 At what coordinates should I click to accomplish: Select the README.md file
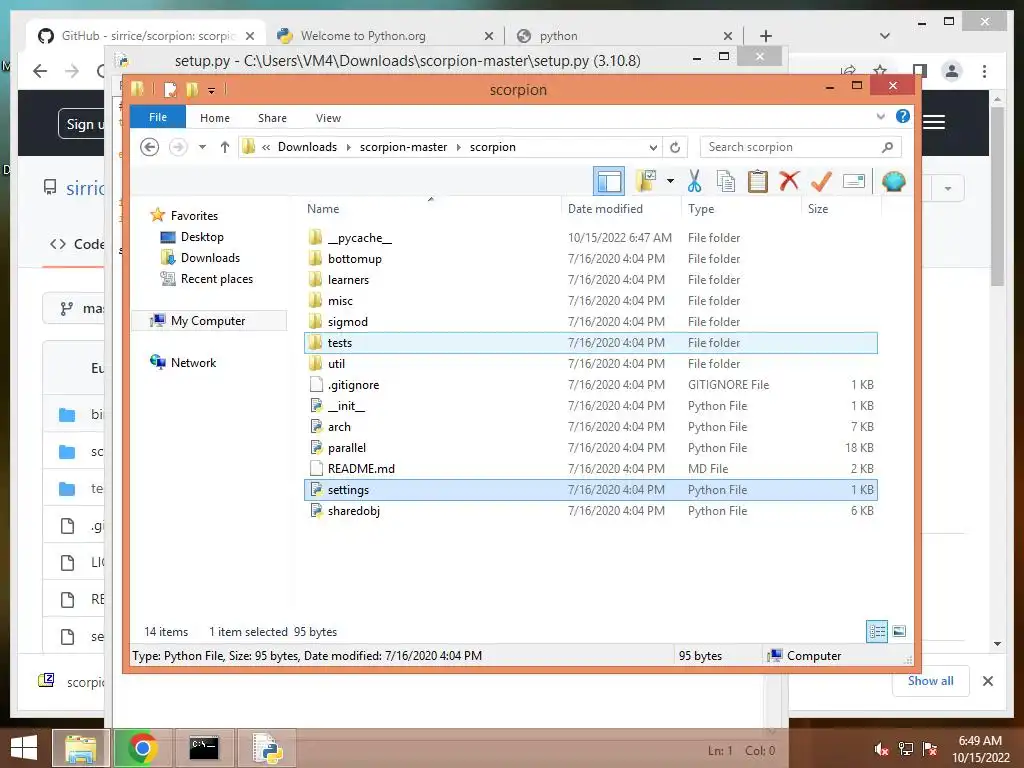pos(590,468)
